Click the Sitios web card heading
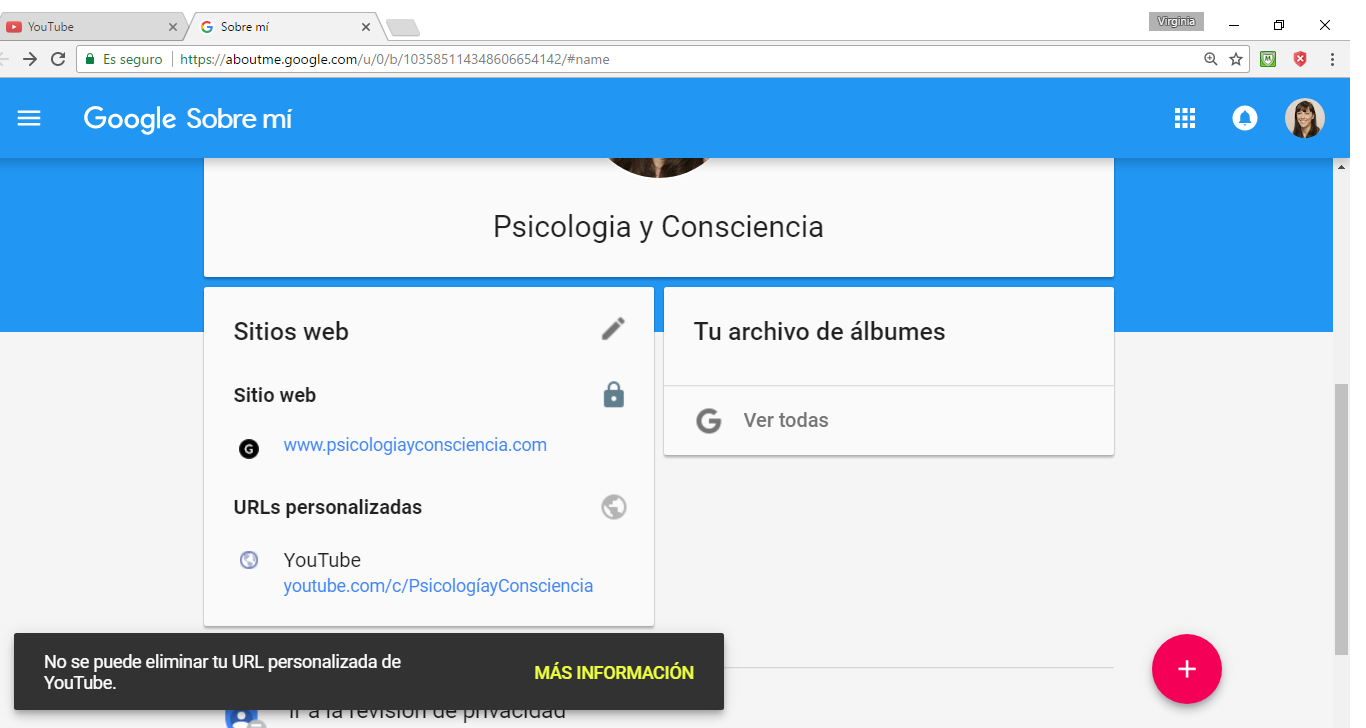The image size is (1366, 728). coord(291,332)
